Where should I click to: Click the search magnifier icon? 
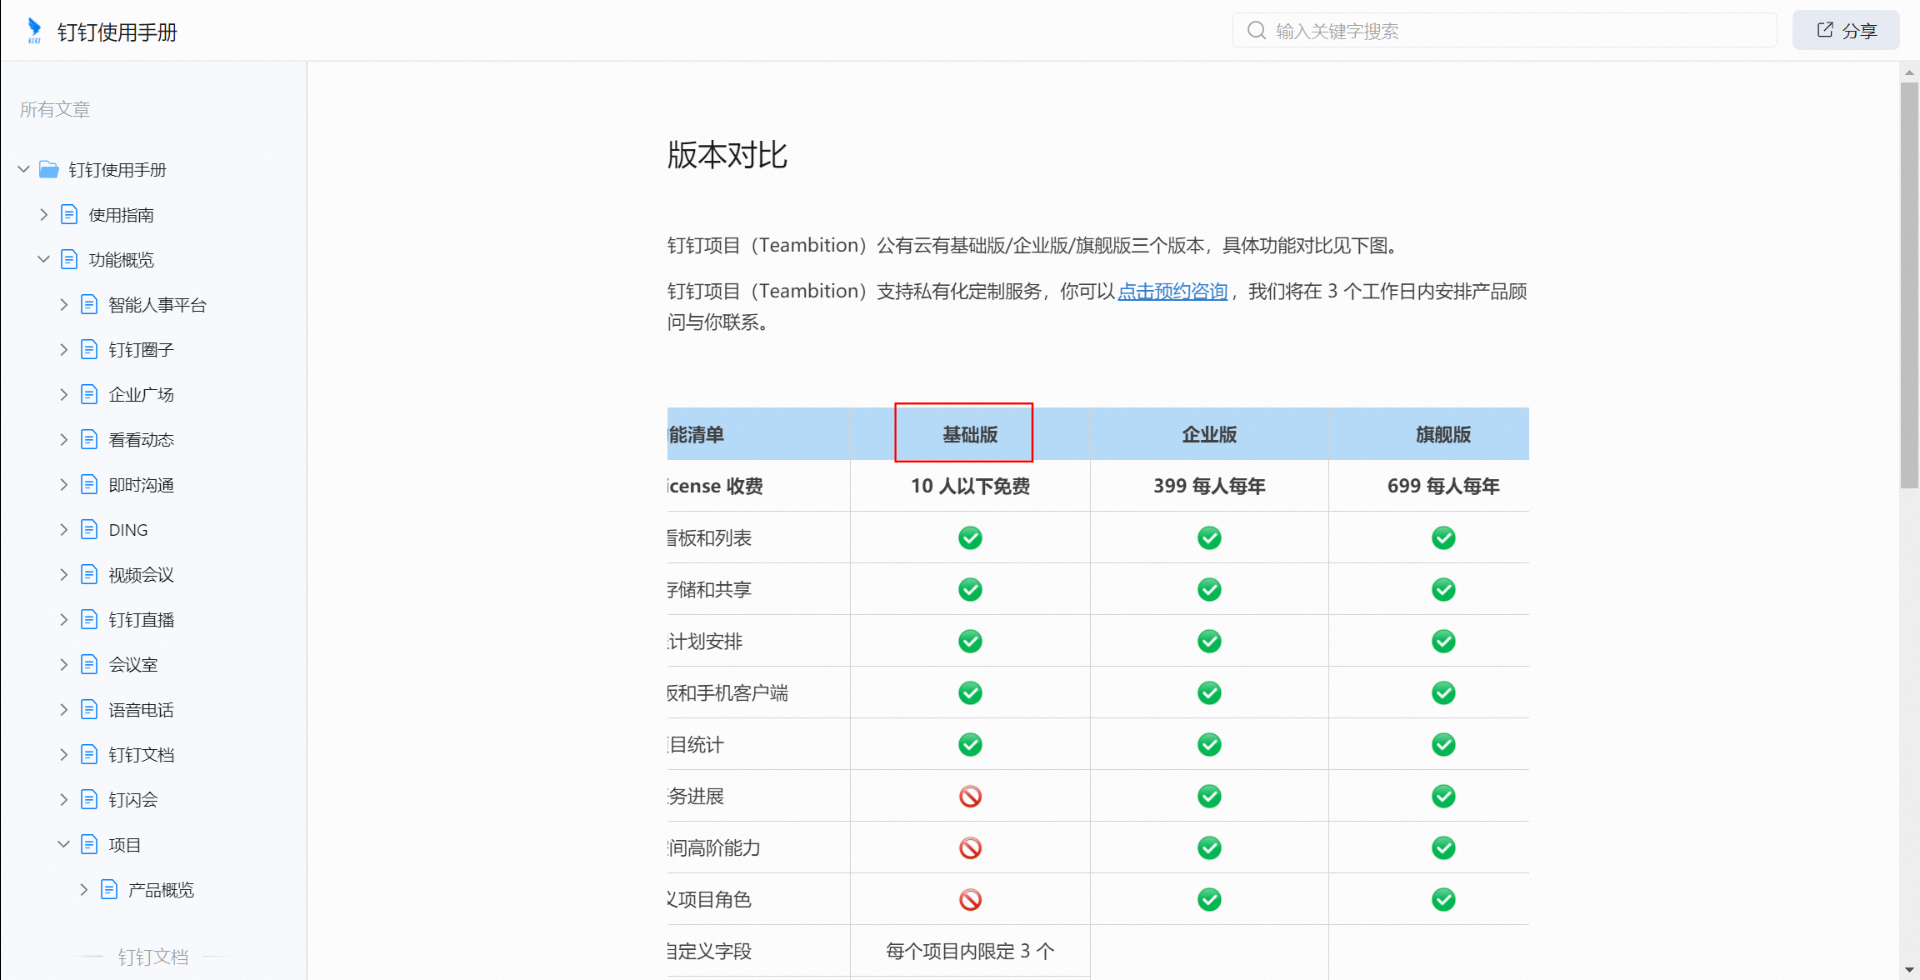click(1256, 31)
